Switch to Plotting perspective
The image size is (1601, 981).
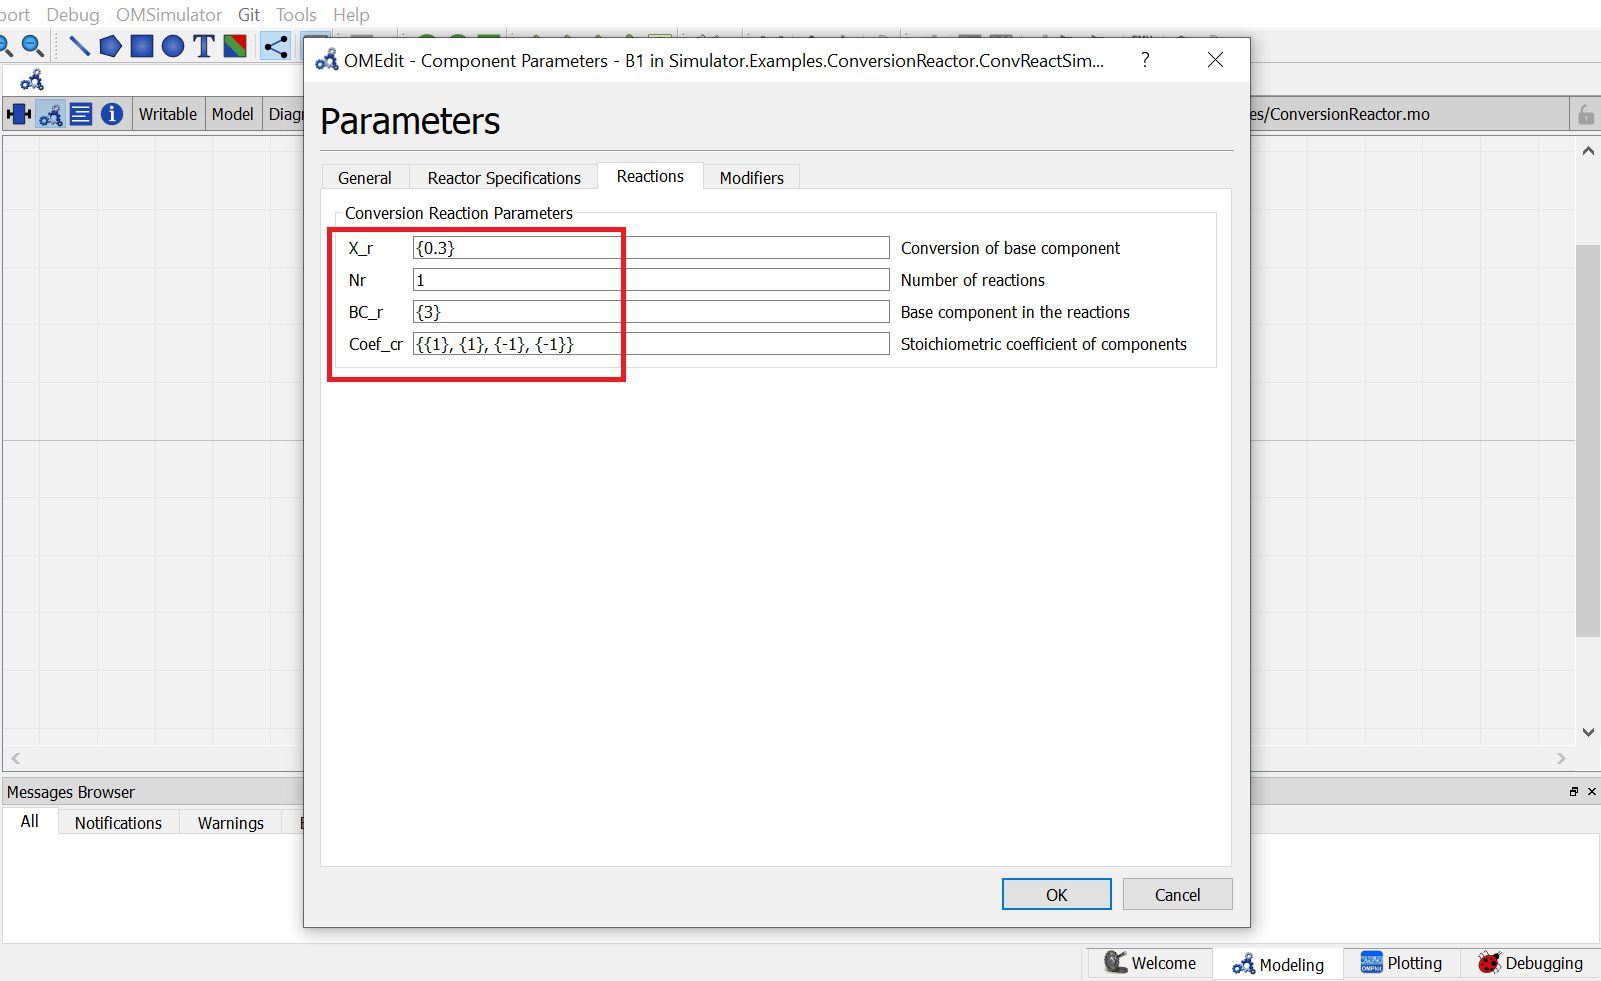(x=1401, y=963)
